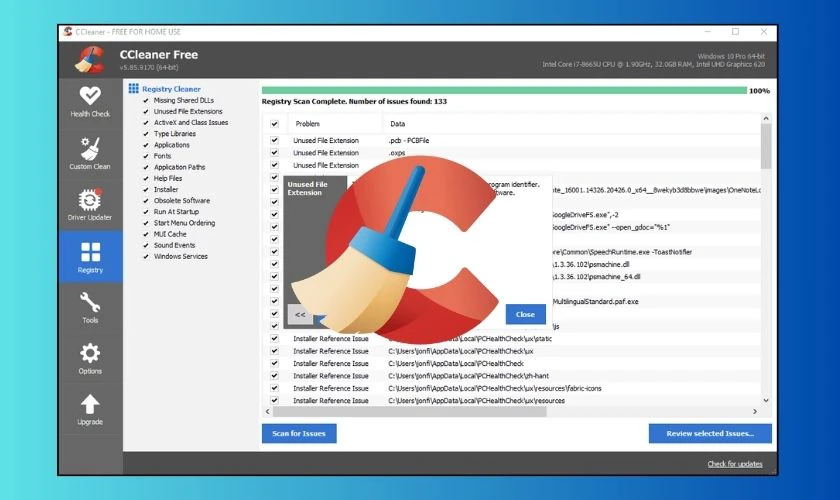
Task: Open the Custom Clean broom icon
Action: coord(90,150)
